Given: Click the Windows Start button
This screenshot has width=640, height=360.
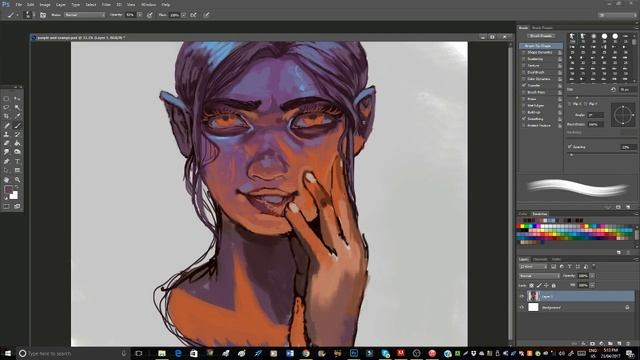Looking at the screenshot, I should pyautogui.click(x=7, y=353).
